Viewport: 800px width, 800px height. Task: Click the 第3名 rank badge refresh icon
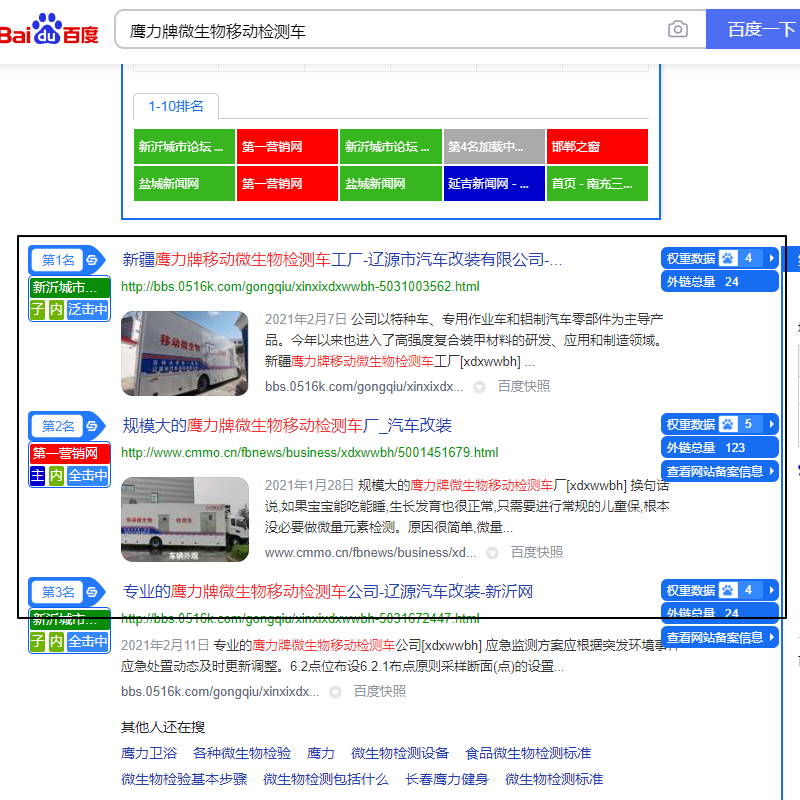[x=92, y=592]
